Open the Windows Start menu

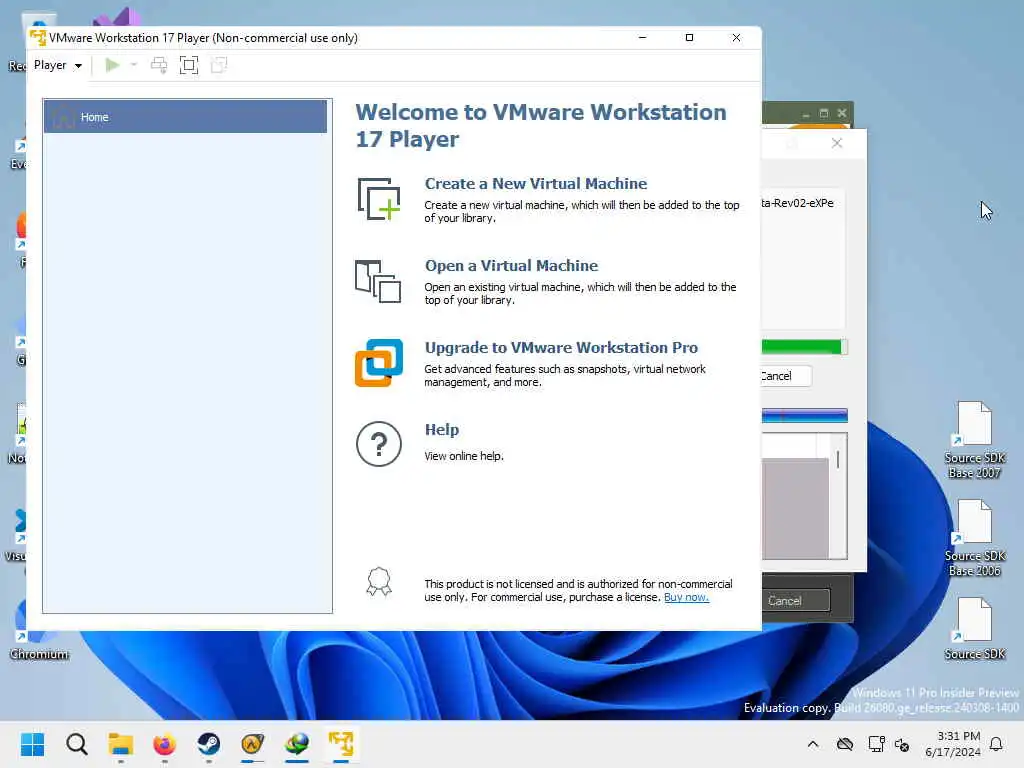tap(33, 744)
